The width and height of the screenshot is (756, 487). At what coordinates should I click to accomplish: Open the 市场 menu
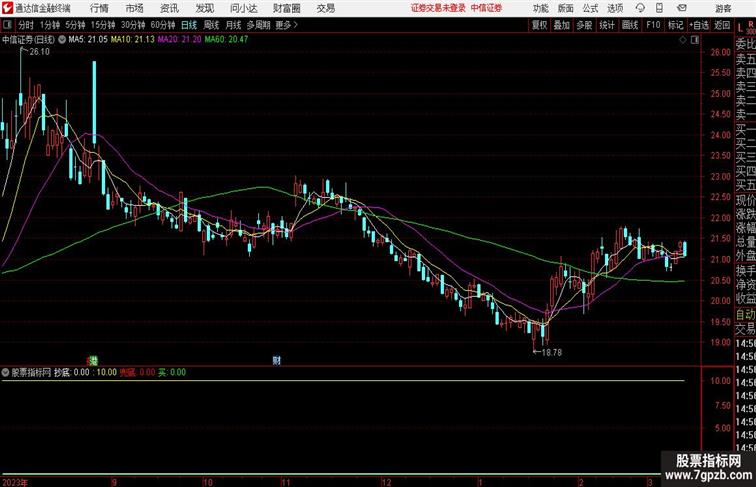pos(135,8)
